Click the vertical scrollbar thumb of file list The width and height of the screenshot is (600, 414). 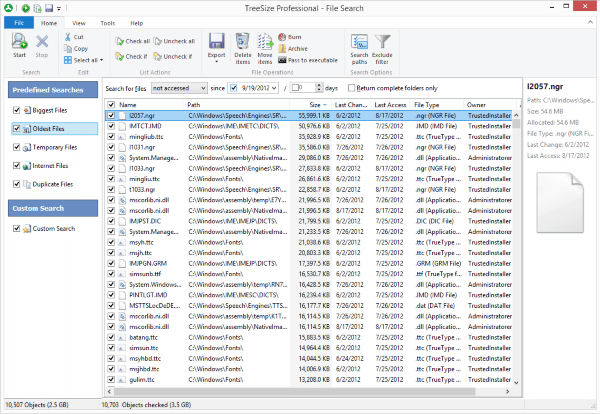pos(517,124)
